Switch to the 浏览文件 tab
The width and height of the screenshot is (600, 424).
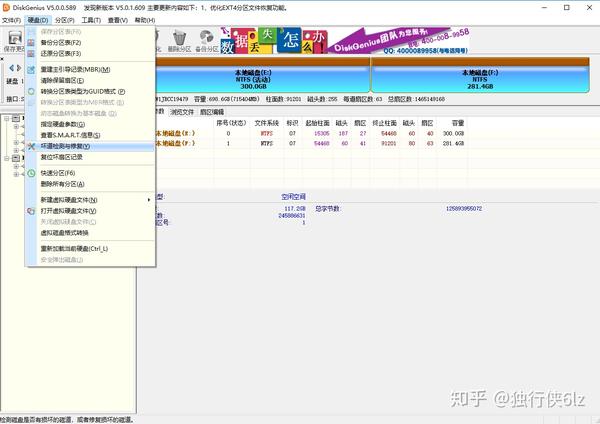[x=182, y=112]
